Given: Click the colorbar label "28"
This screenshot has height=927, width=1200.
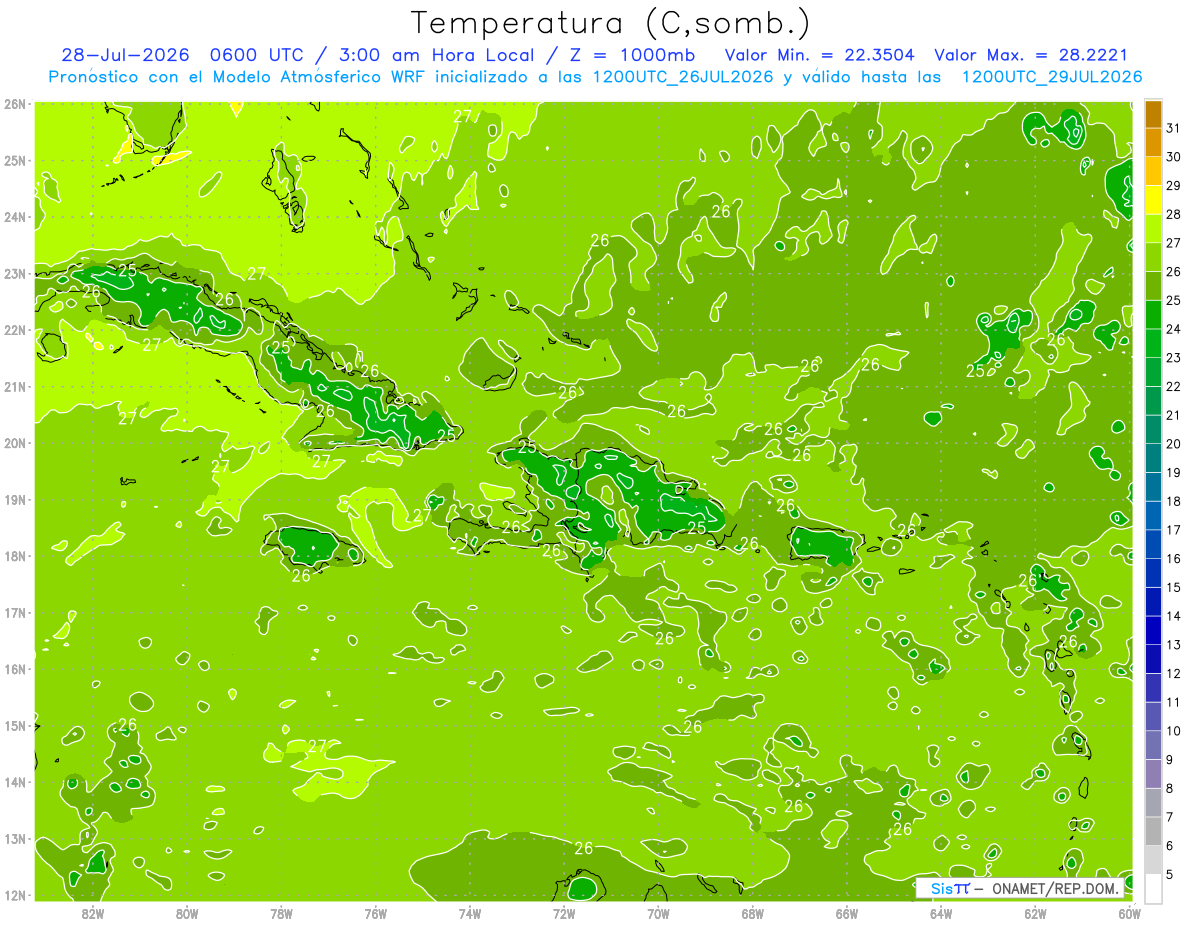Looking at the screenshot, I should pyautogui.click(x=1173, y=214).
